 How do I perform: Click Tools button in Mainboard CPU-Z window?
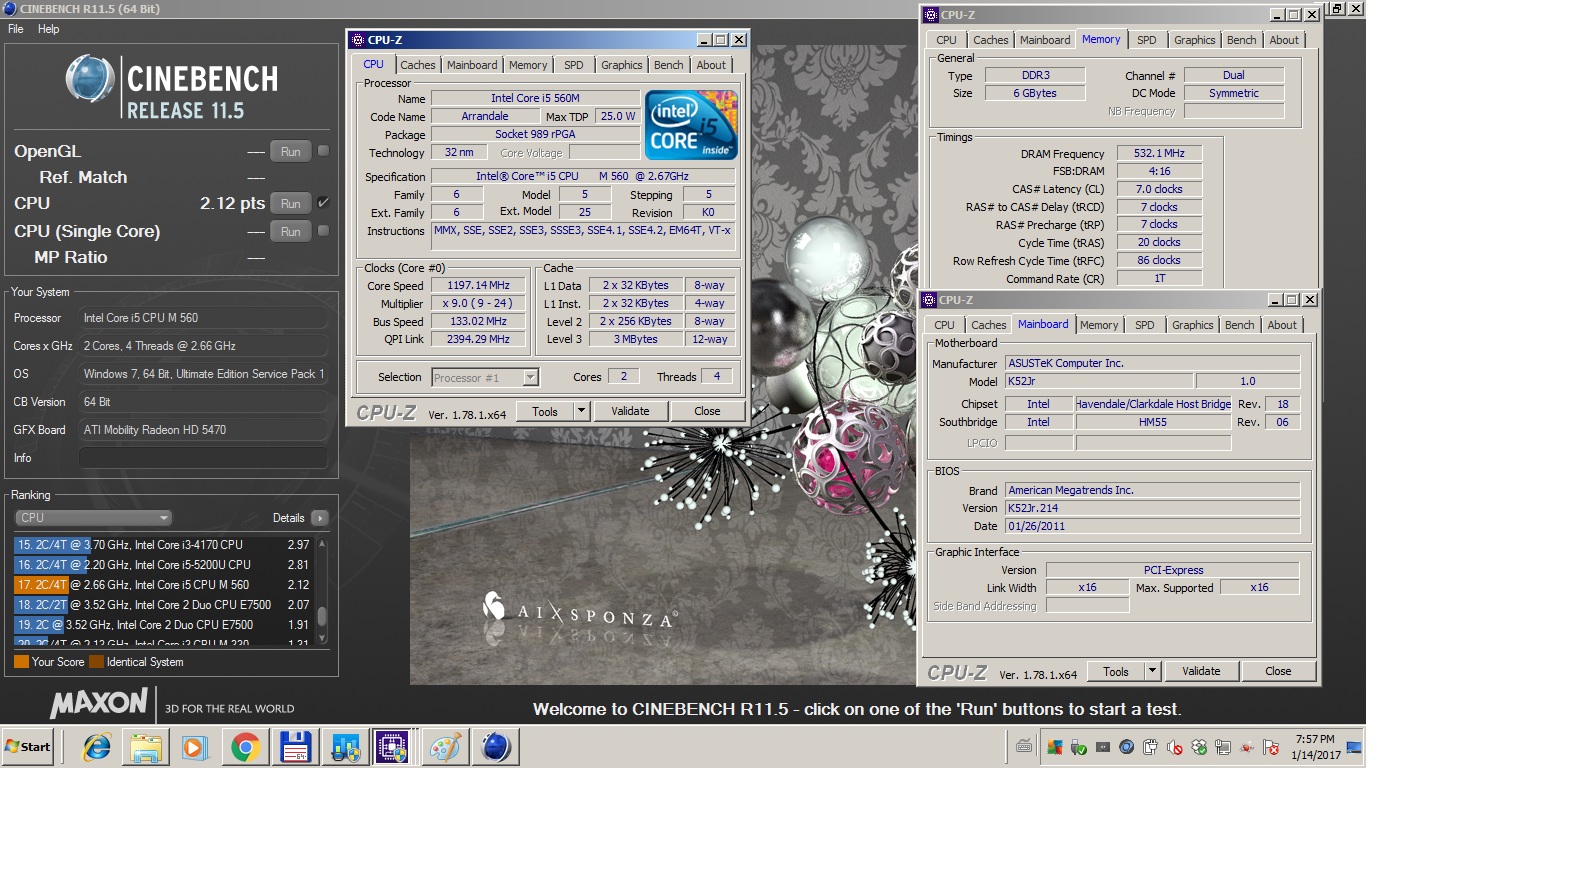click(1116, 671)
